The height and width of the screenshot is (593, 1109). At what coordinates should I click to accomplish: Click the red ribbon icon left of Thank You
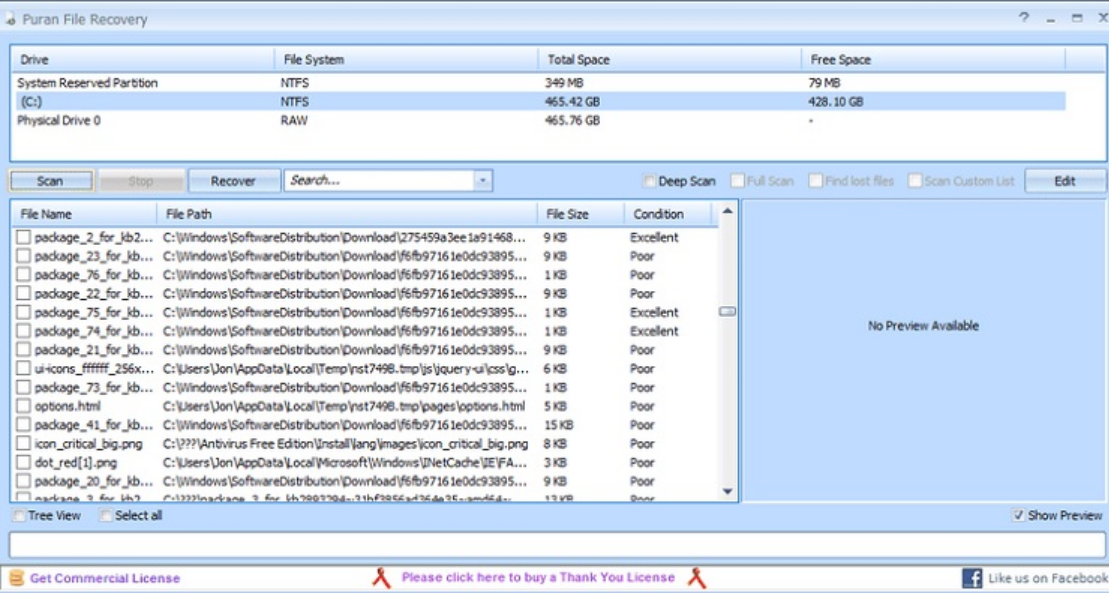click(x=381, y=578)
